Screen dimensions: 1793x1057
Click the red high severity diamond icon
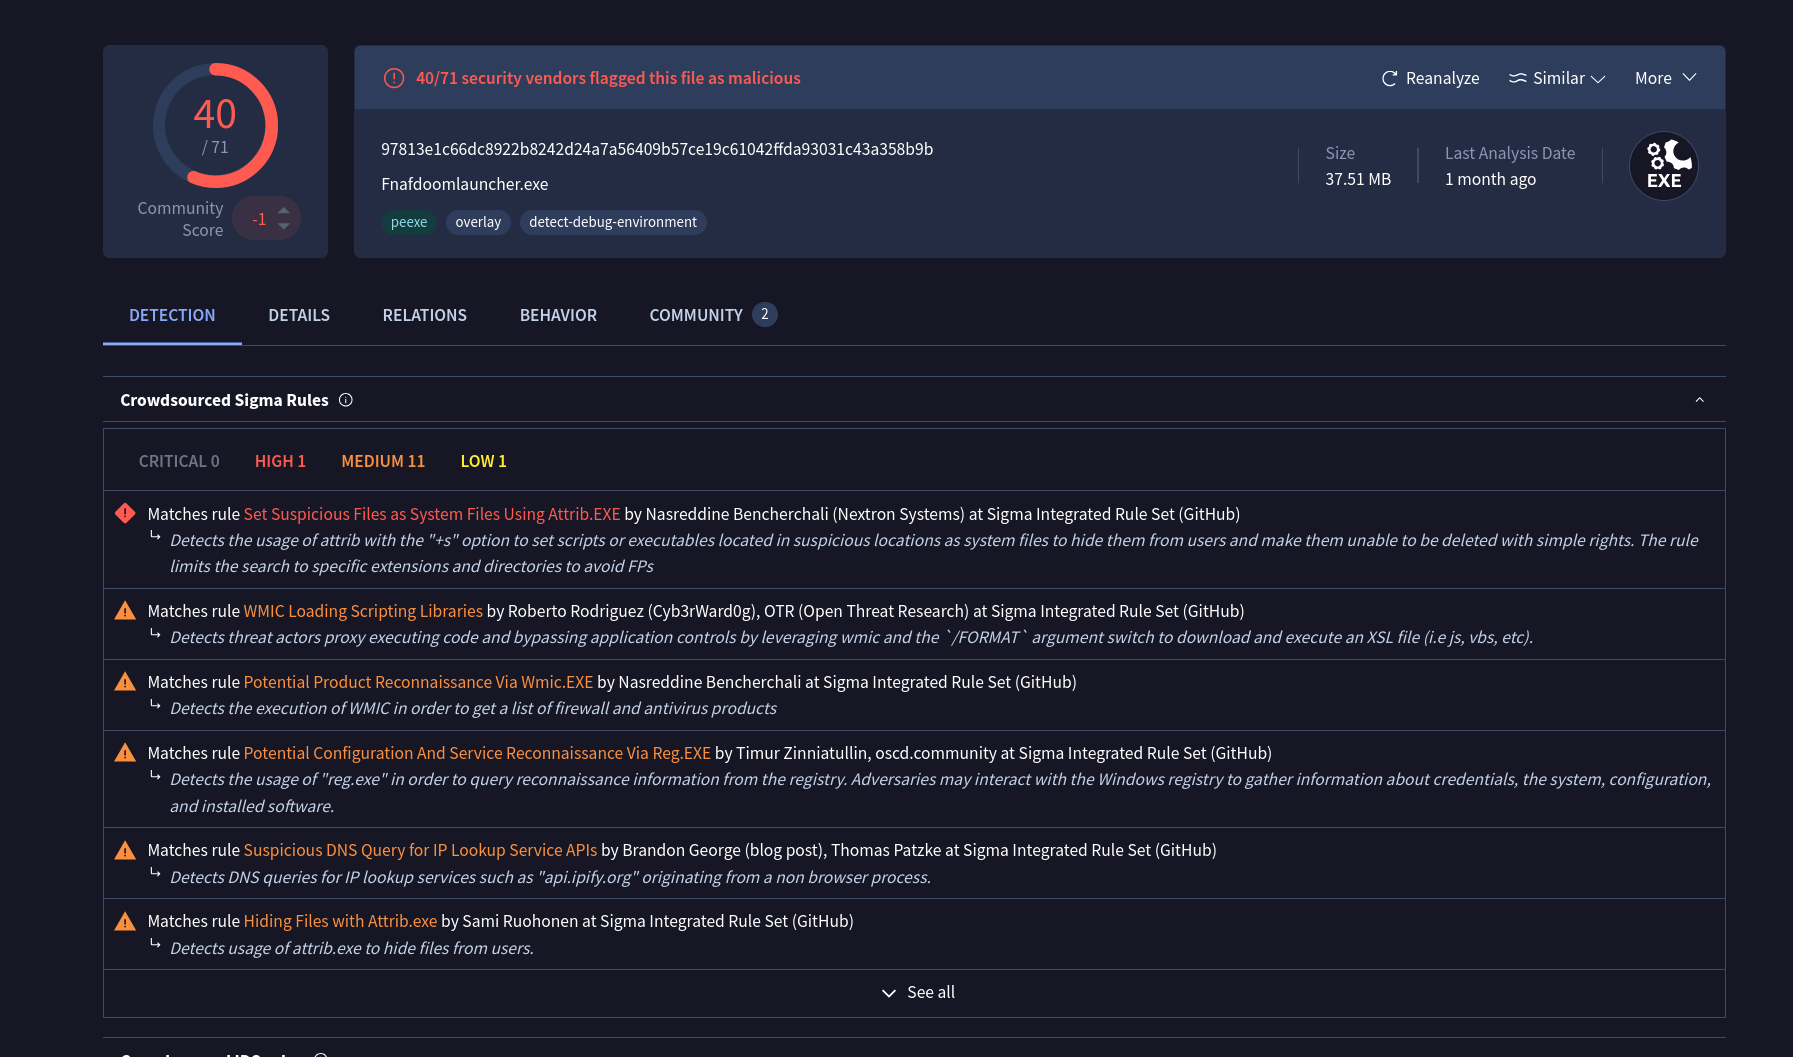click(x=125, y=513)
